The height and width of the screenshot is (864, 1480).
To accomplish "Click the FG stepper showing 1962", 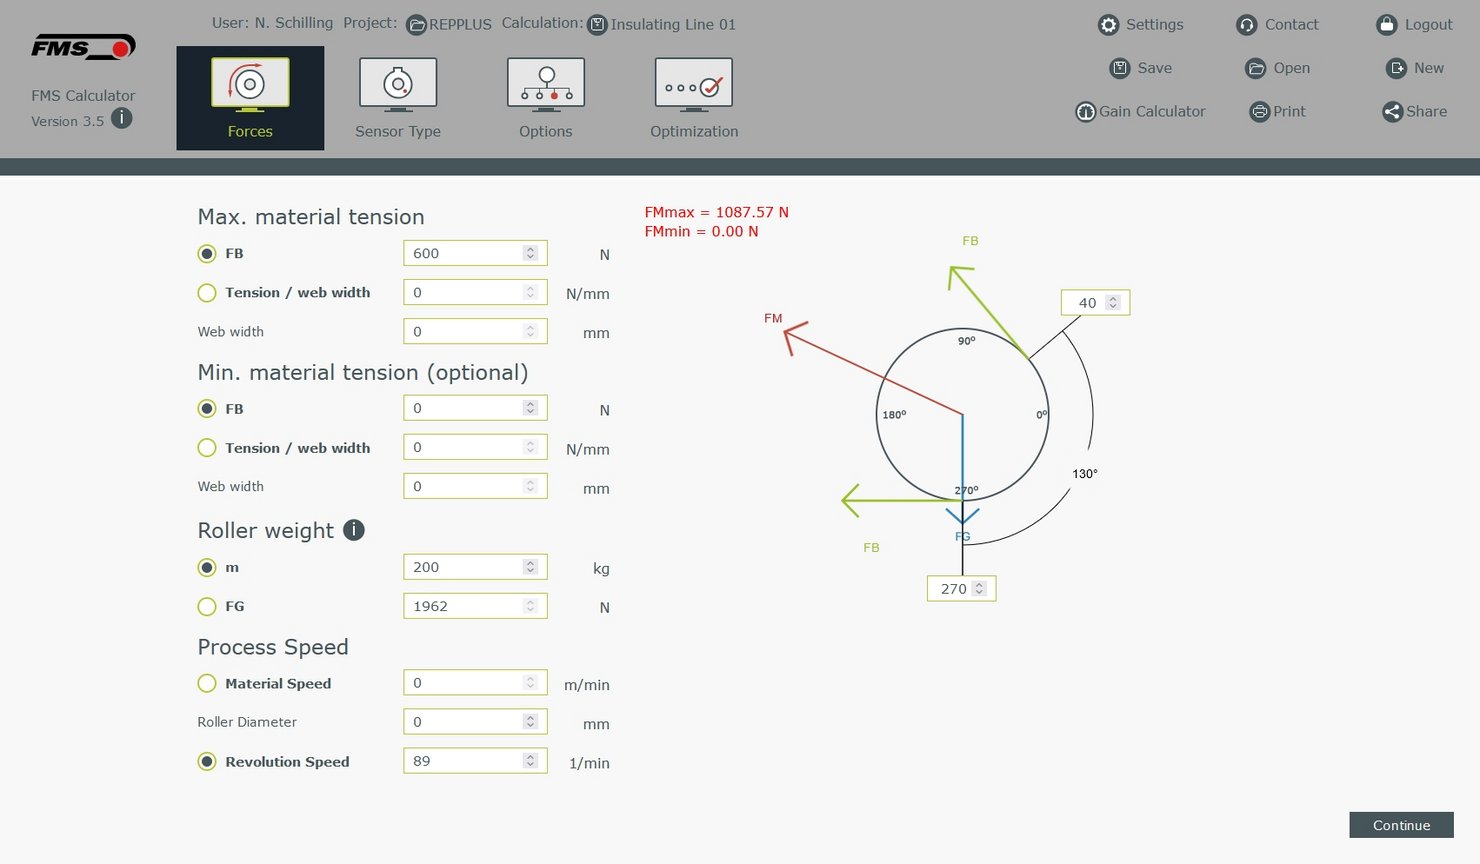I will (531, 606).
